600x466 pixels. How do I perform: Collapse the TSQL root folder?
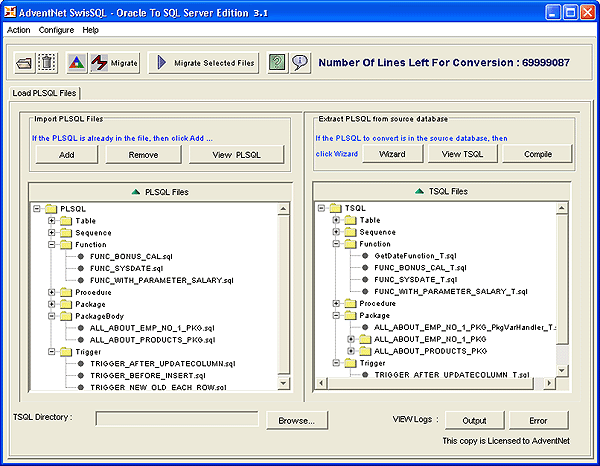click(x=321, y=208)
